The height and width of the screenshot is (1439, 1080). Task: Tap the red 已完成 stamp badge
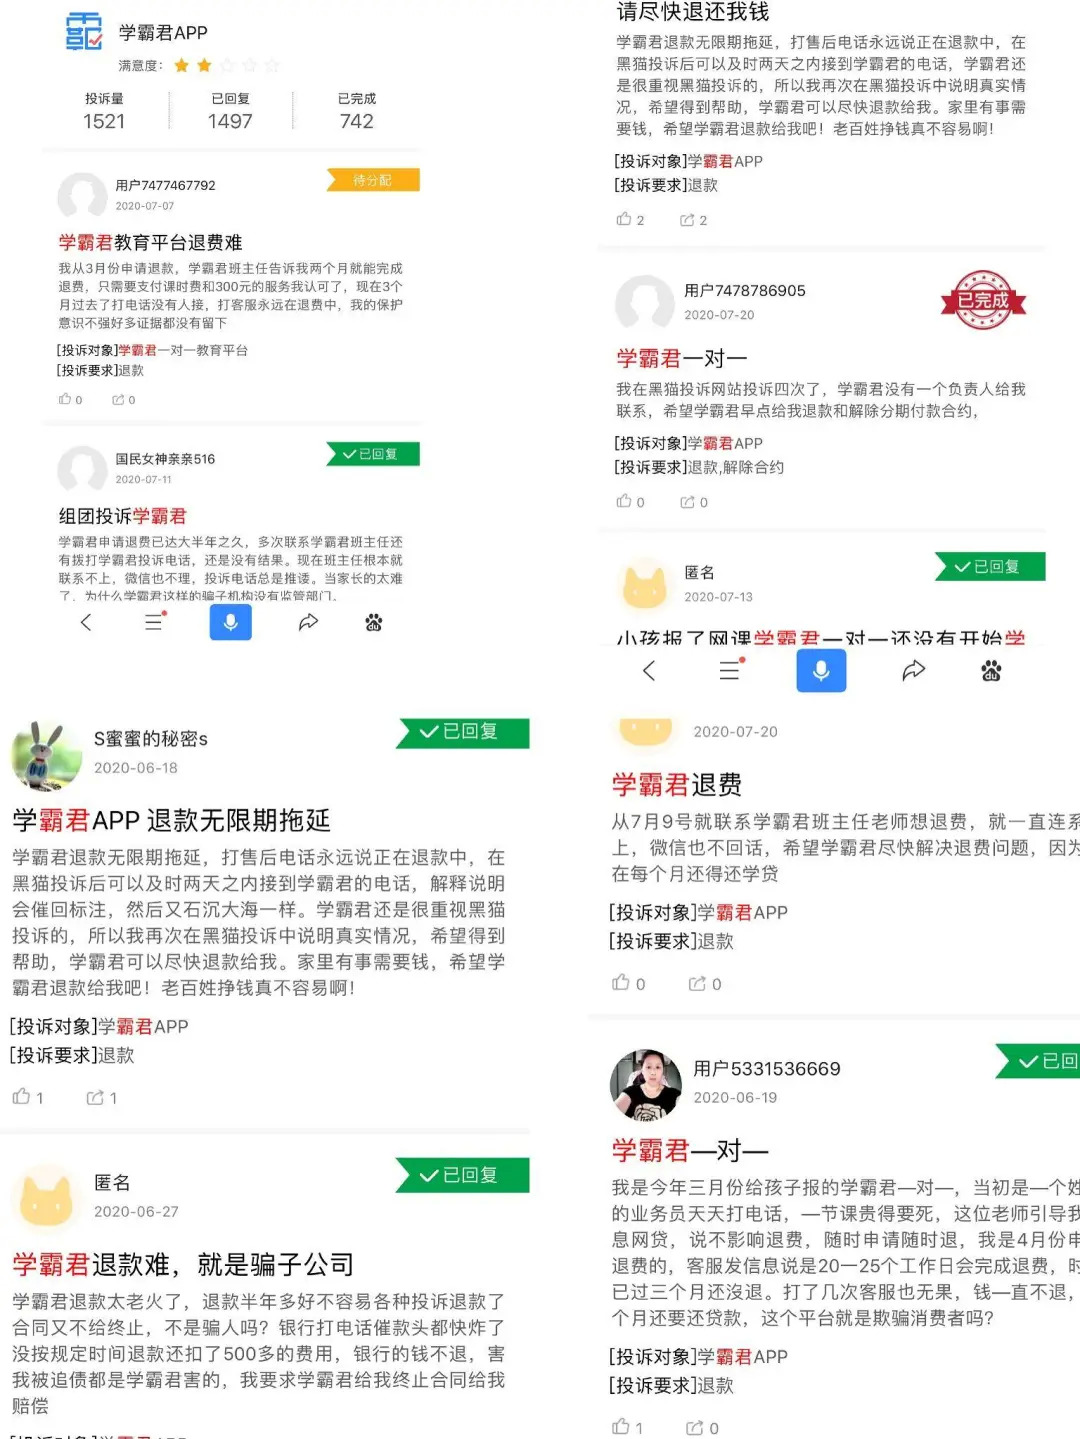tap(983, 300)
